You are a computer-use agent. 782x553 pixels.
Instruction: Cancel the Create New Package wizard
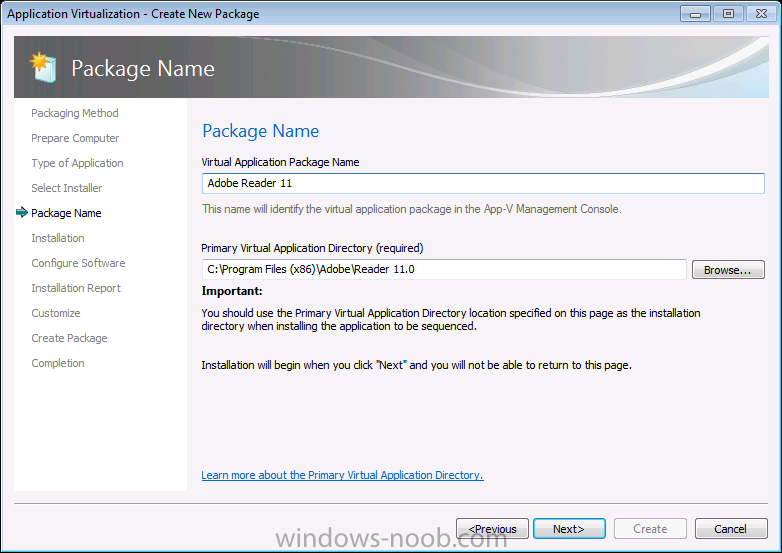tap(731, 529)
